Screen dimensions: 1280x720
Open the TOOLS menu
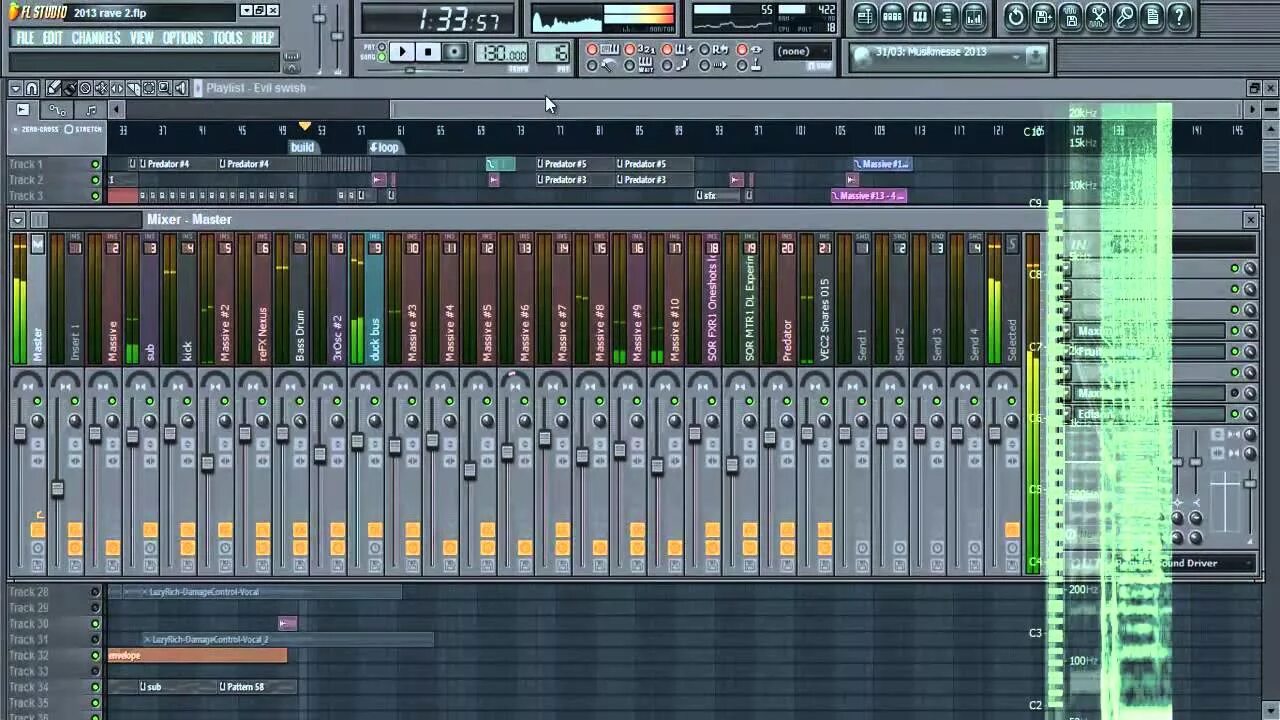point(228,38)
